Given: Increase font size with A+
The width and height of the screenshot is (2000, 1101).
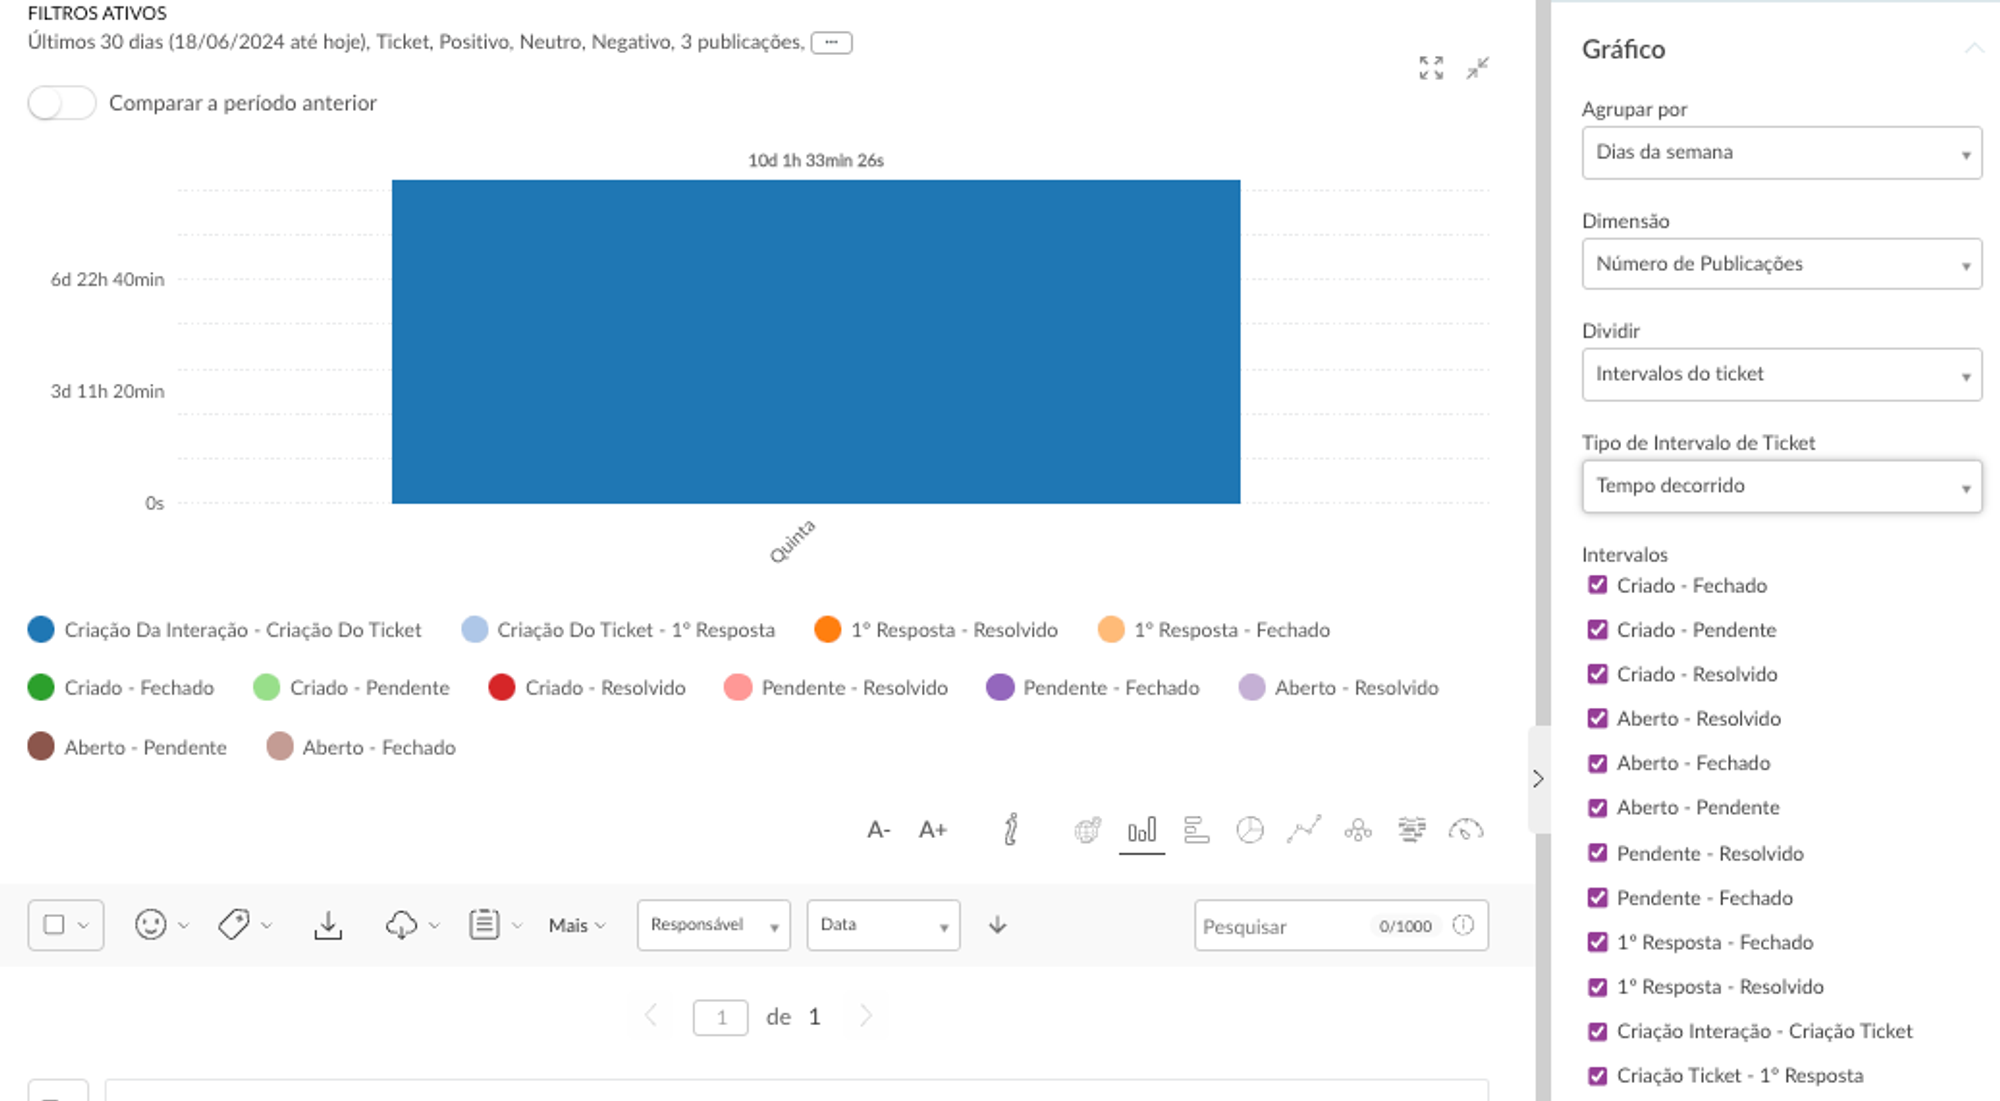Looking at the screenshot, I should 932,830.
